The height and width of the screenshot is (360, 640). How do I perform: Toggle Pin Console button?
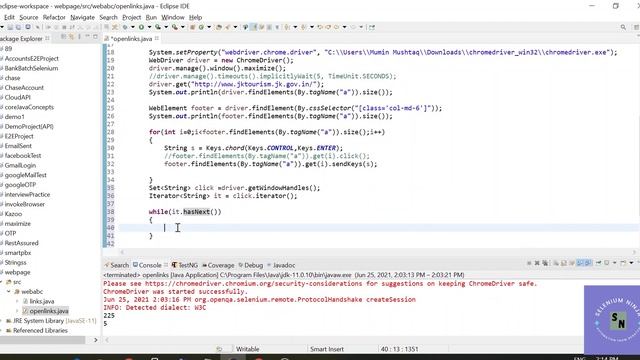599,263
